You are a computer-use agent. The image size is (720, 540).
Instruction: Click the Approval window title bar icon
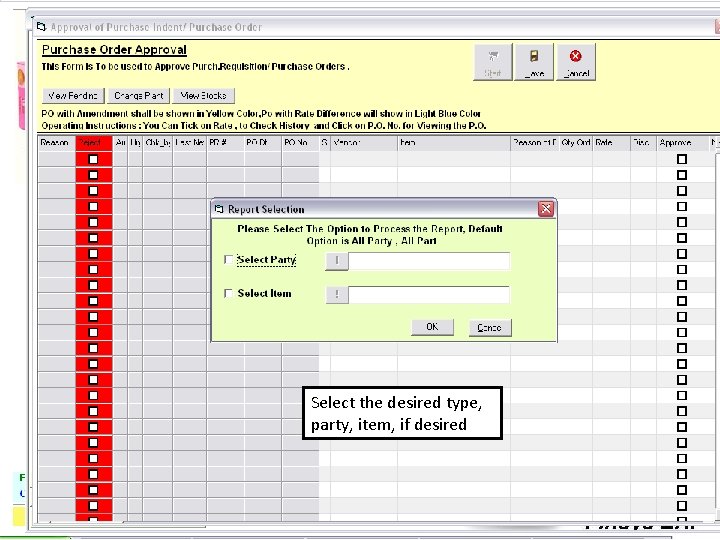coord(41,27)
